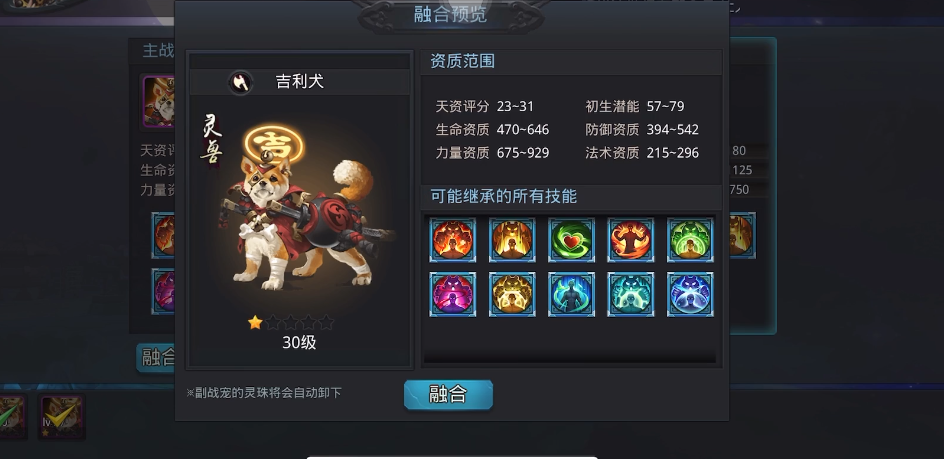Click the gold star rating row
Viewport: 944px width, 459px height.
(291, 322)
